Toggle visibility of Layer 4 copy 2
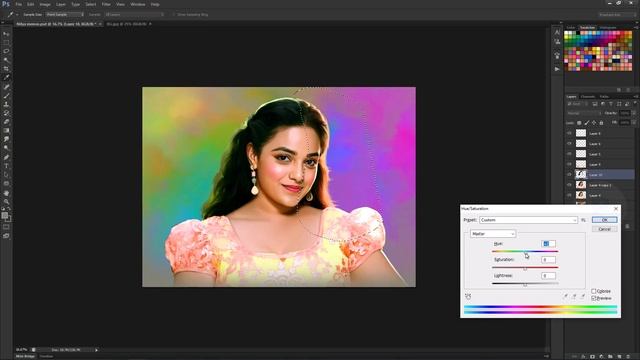 [x=569, y=185]
